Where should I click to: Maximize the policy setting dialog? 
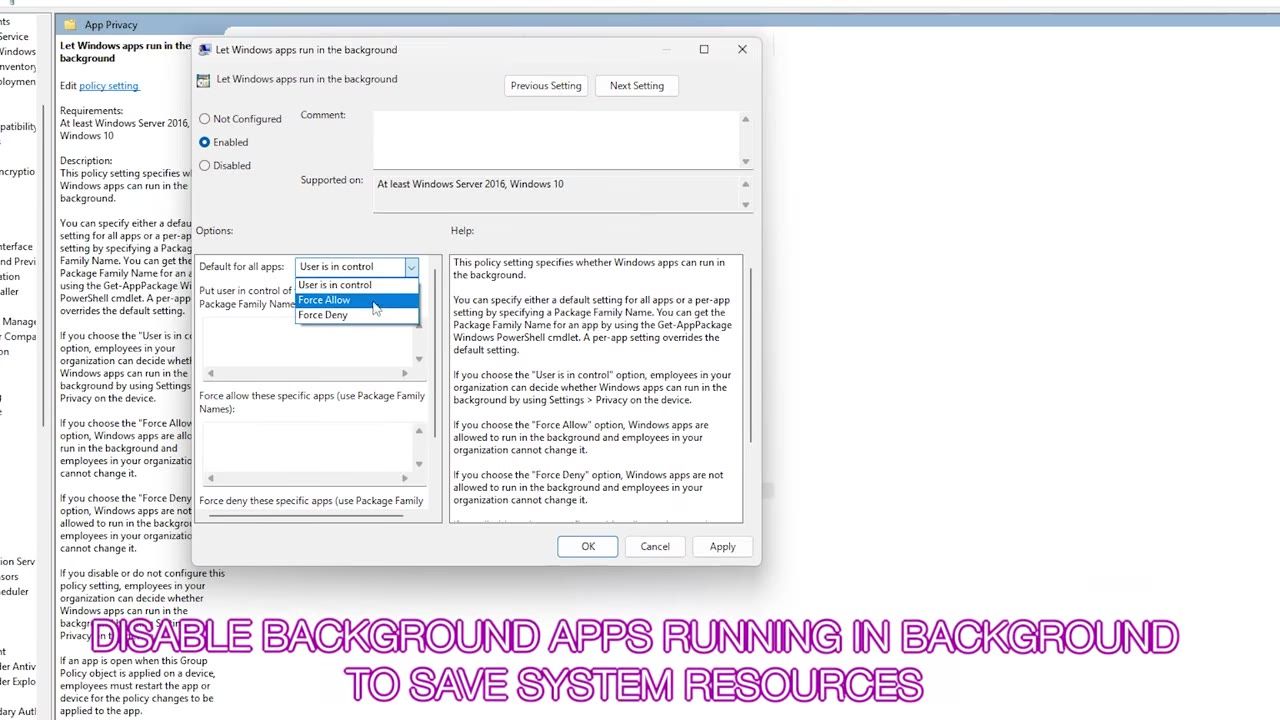(x=704, y=49)
